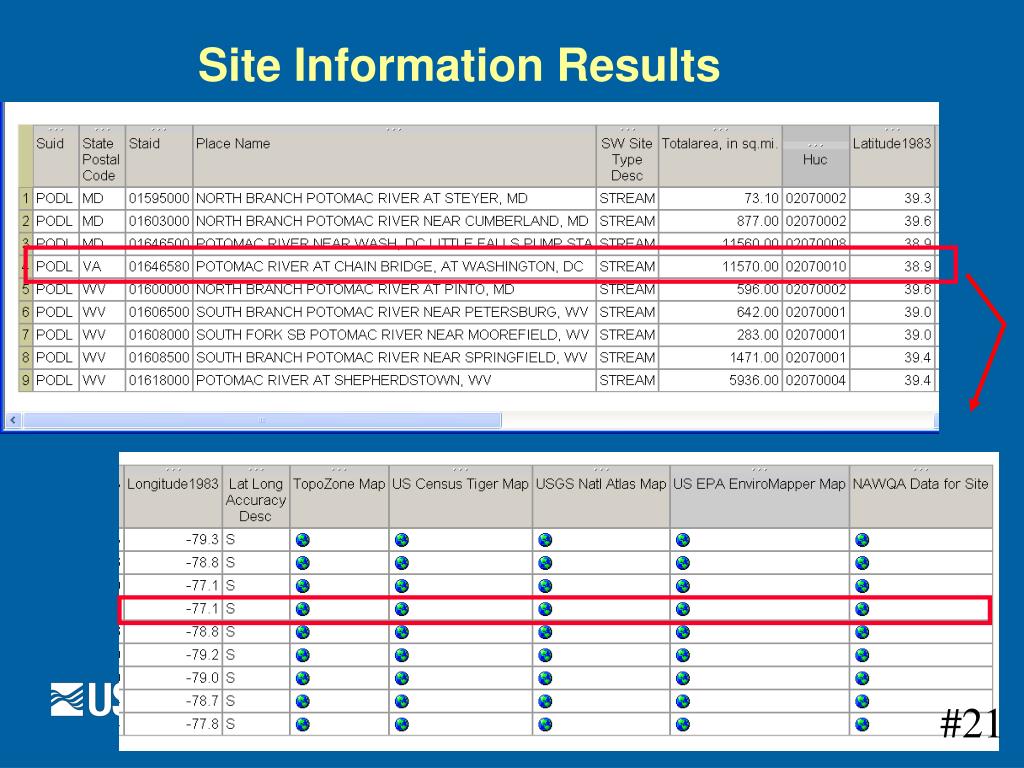Click the Latitude1983 column header

coord(892,156)
